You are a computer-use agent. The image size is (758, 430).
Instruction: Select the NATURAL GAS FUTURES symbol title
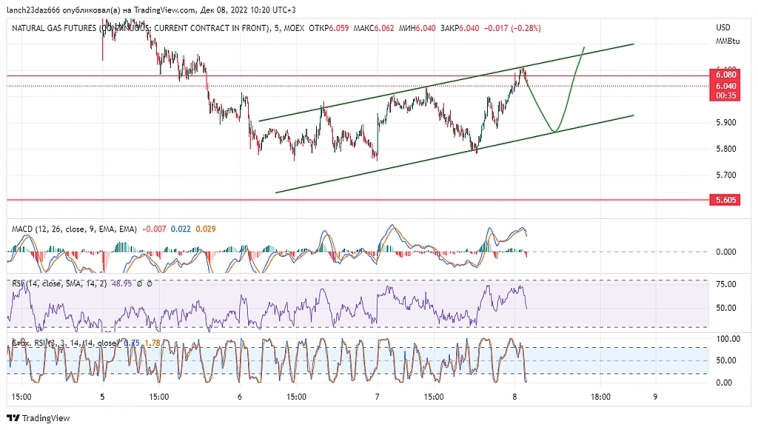pos(140,28)
